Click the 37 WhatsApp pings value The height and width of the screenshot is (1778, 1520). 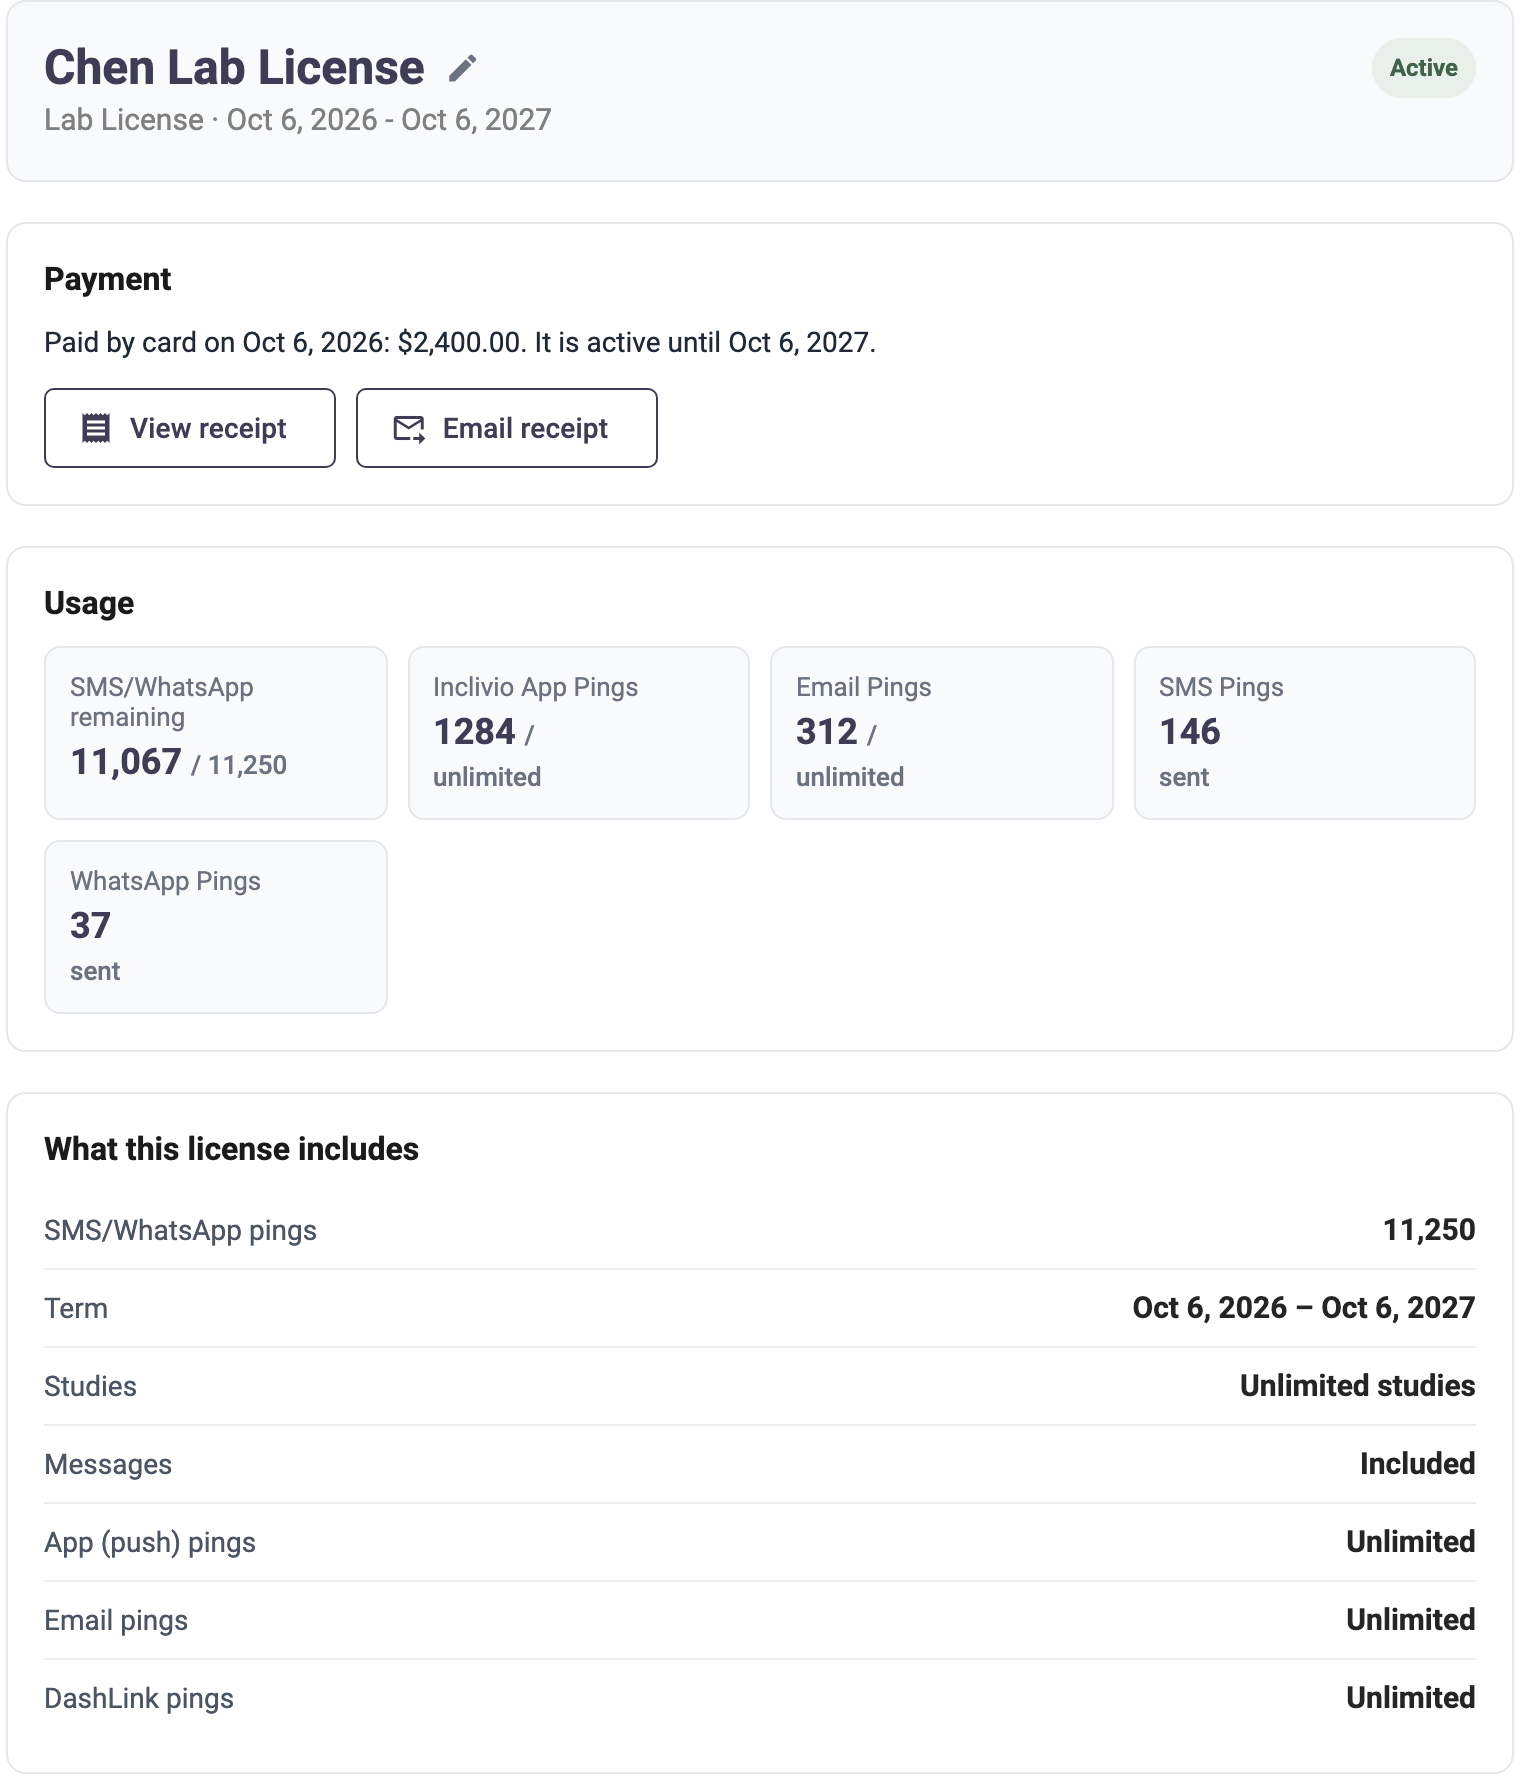pos(90,926)
